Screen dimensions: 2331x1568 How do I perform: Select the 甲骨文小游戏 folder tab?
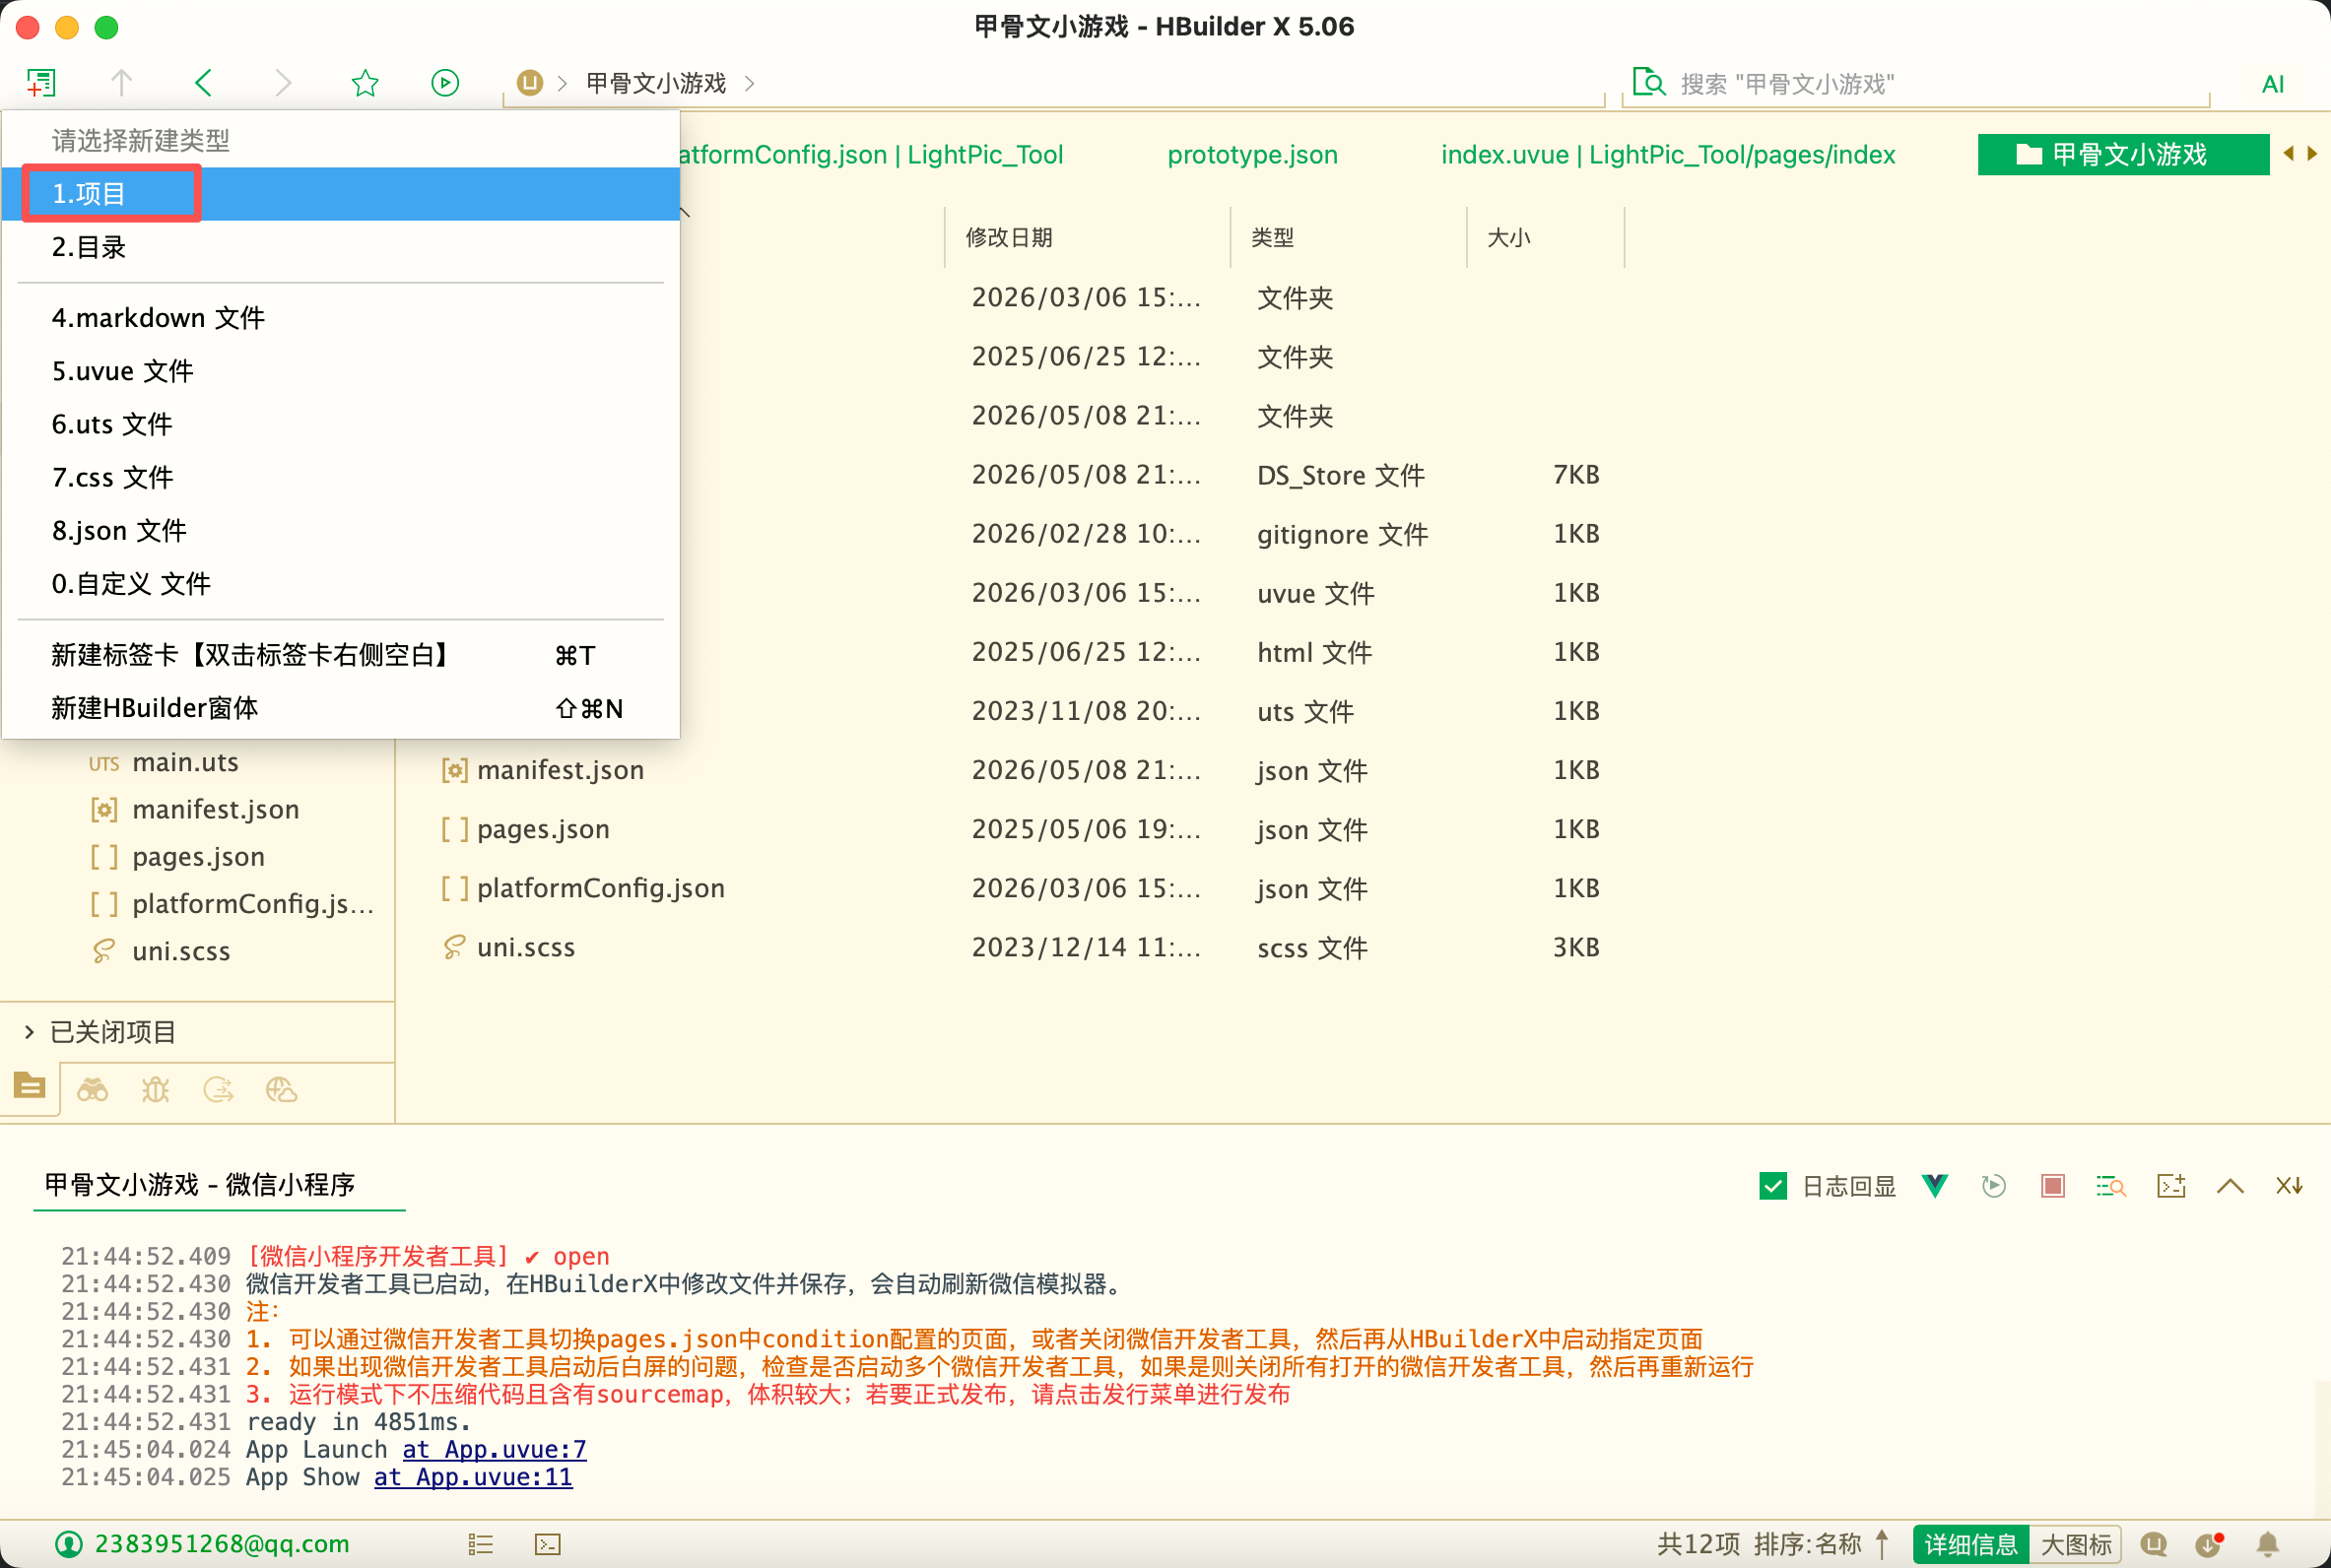tap(2123, 155)
